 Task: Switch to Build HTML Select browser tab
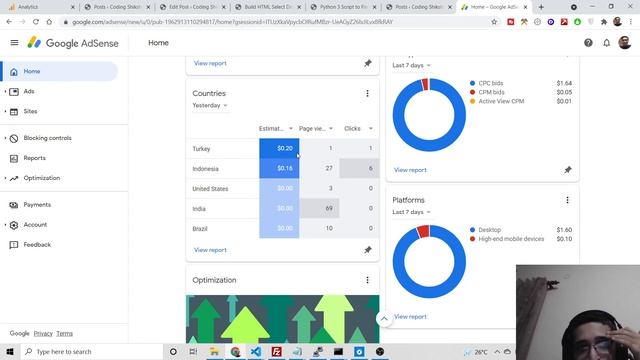click(x=268, y=7)
